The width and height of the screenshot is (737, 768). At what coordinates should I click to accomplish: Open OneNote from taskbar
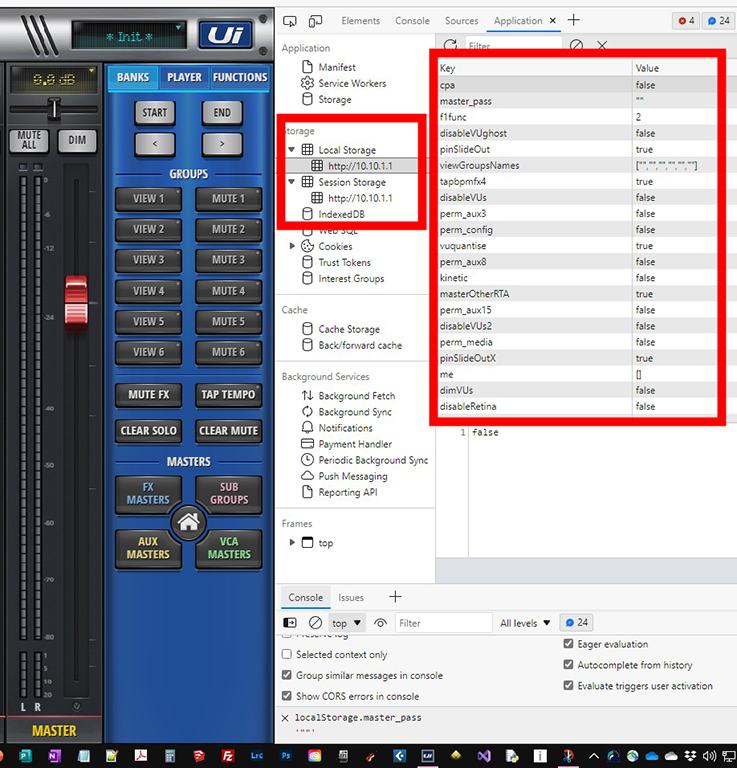click(54, 756)
